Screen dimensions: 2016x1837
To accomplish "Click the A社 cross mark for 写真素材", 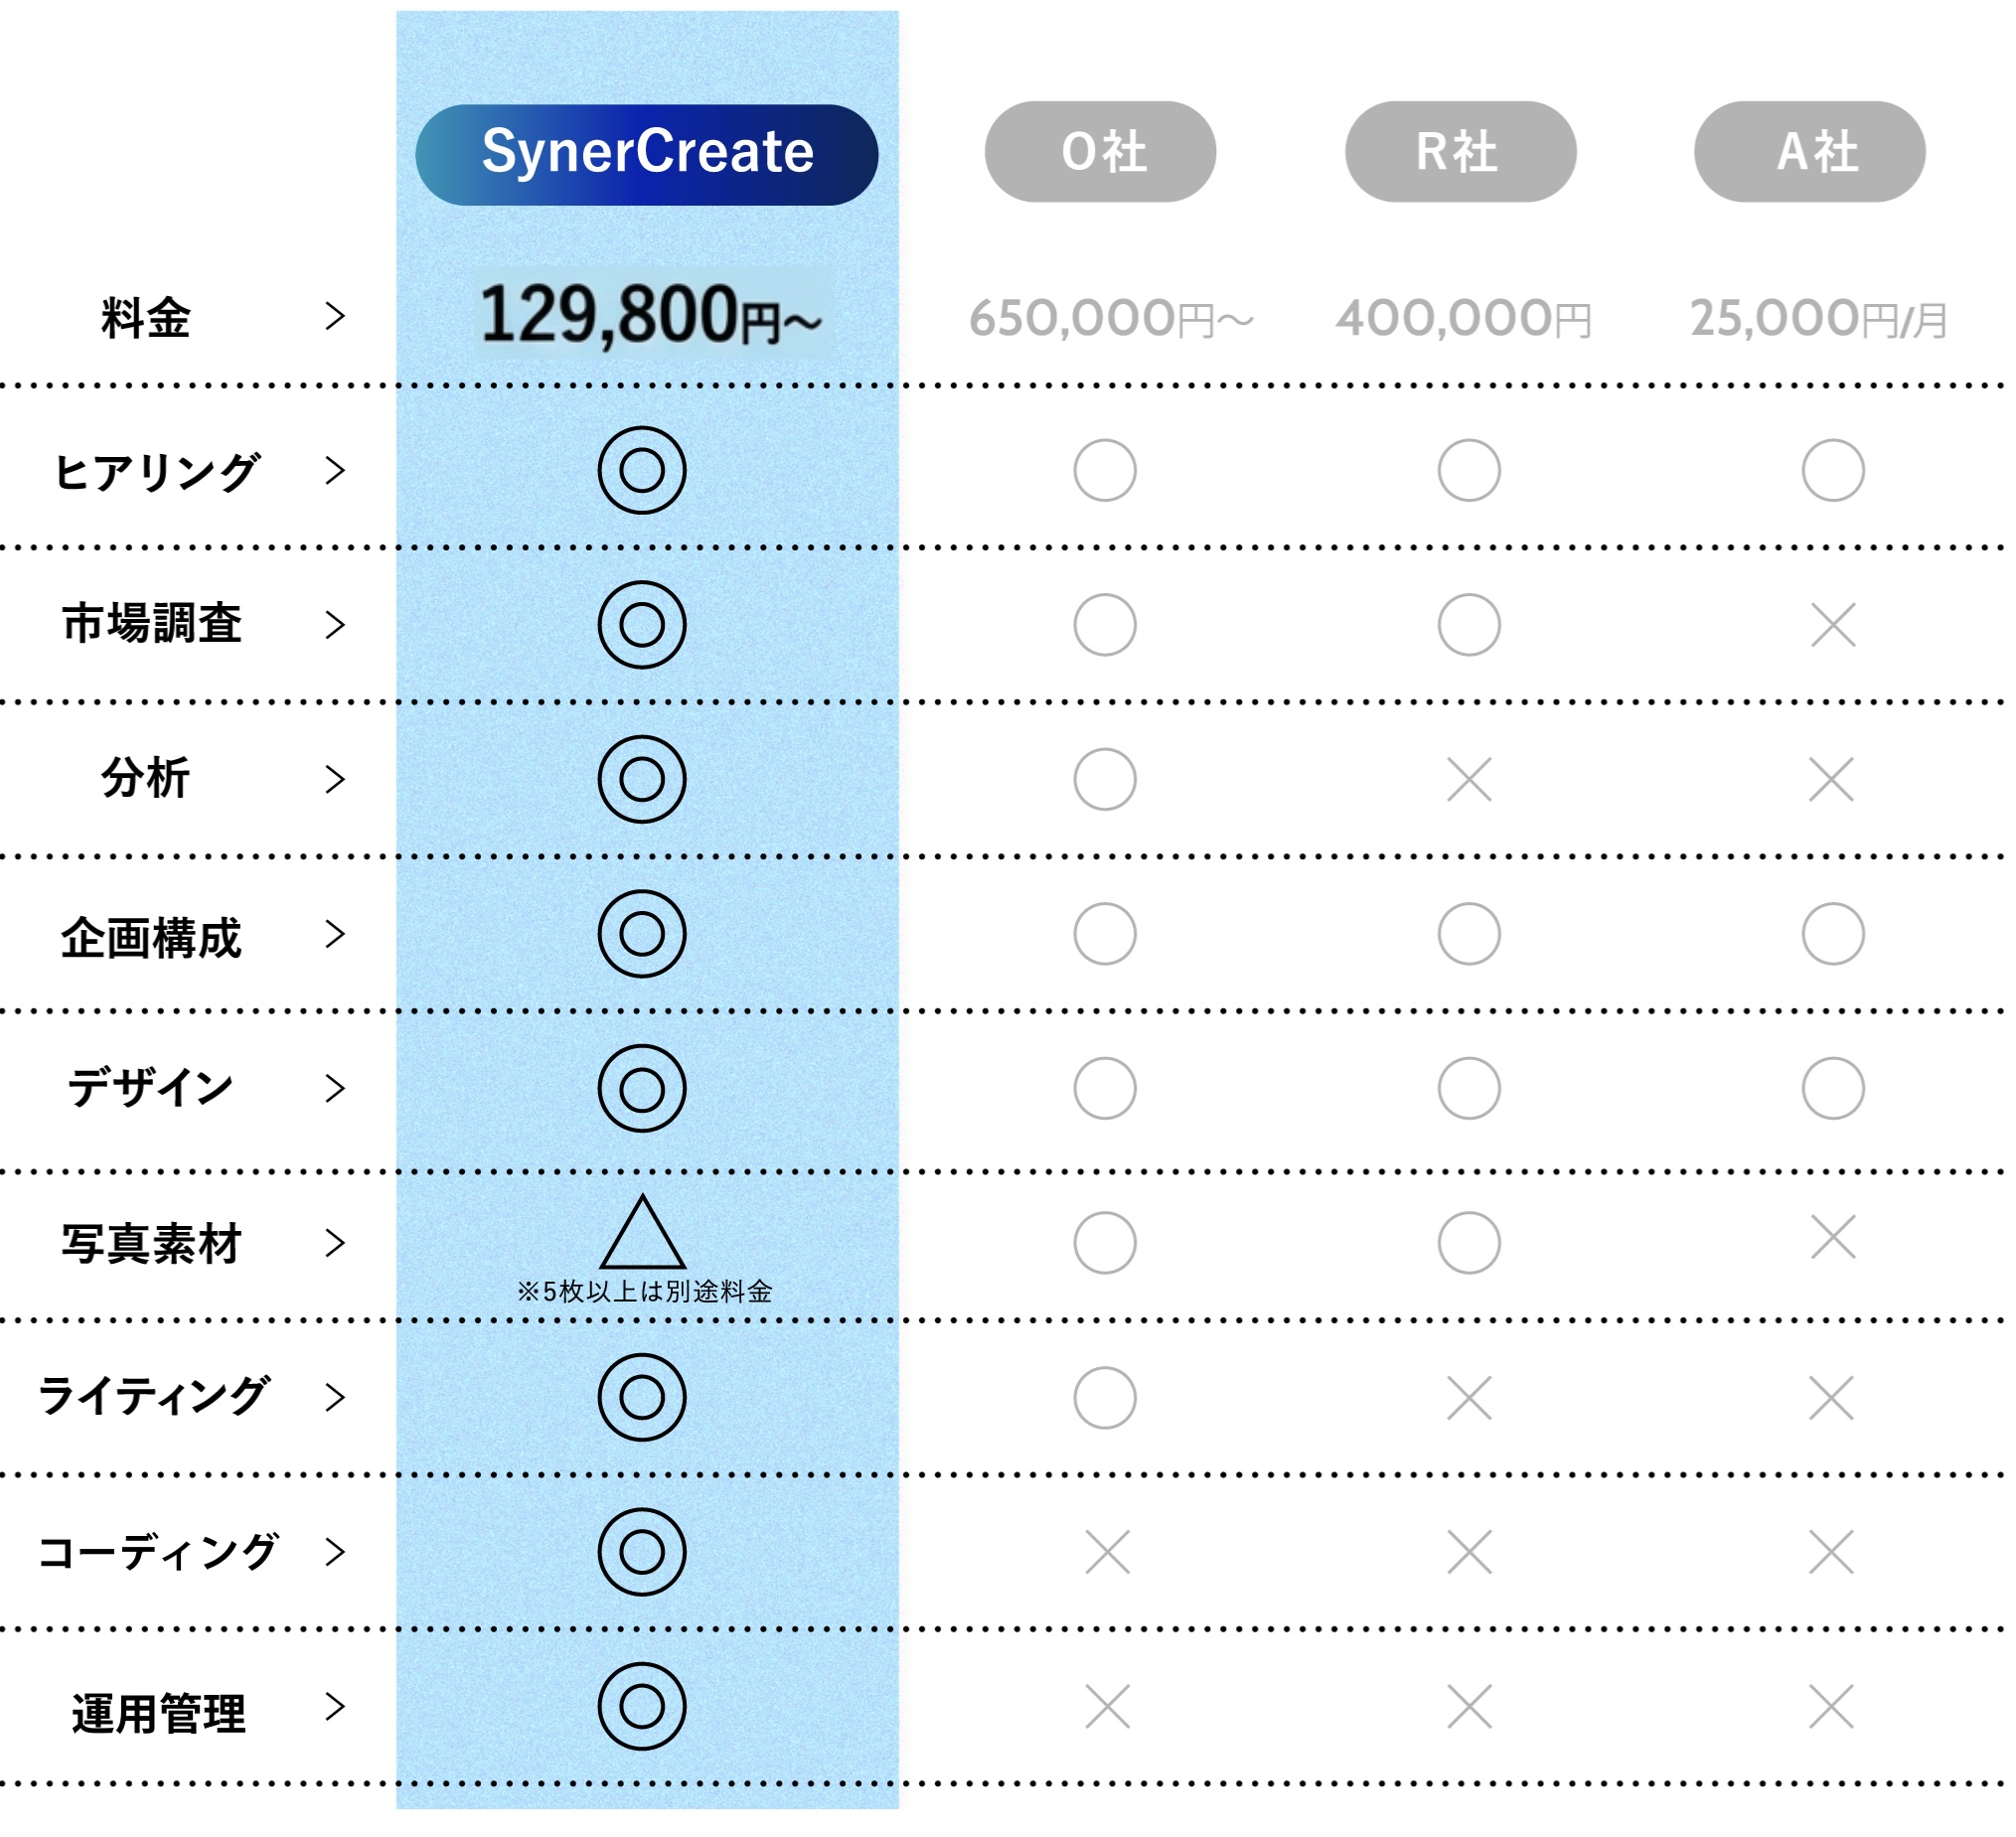I will (x=1833, y=1238).
